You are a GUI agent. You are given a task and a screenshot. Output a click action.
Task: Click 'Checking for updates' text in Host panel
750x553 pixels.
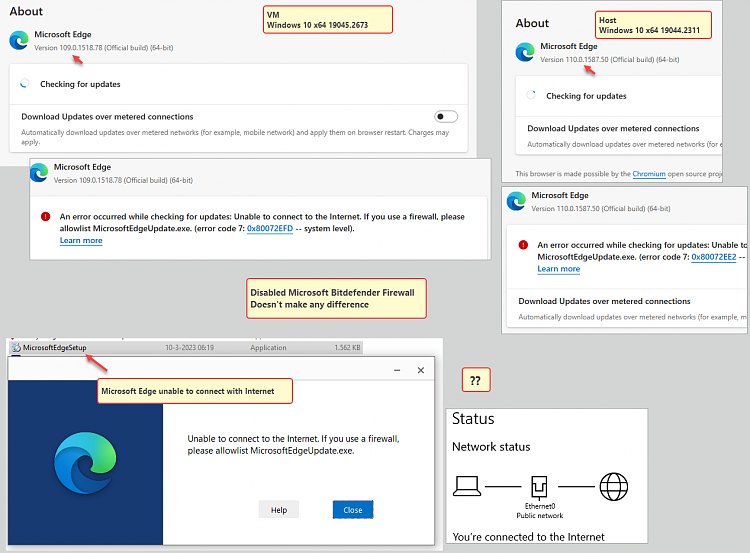586,96
